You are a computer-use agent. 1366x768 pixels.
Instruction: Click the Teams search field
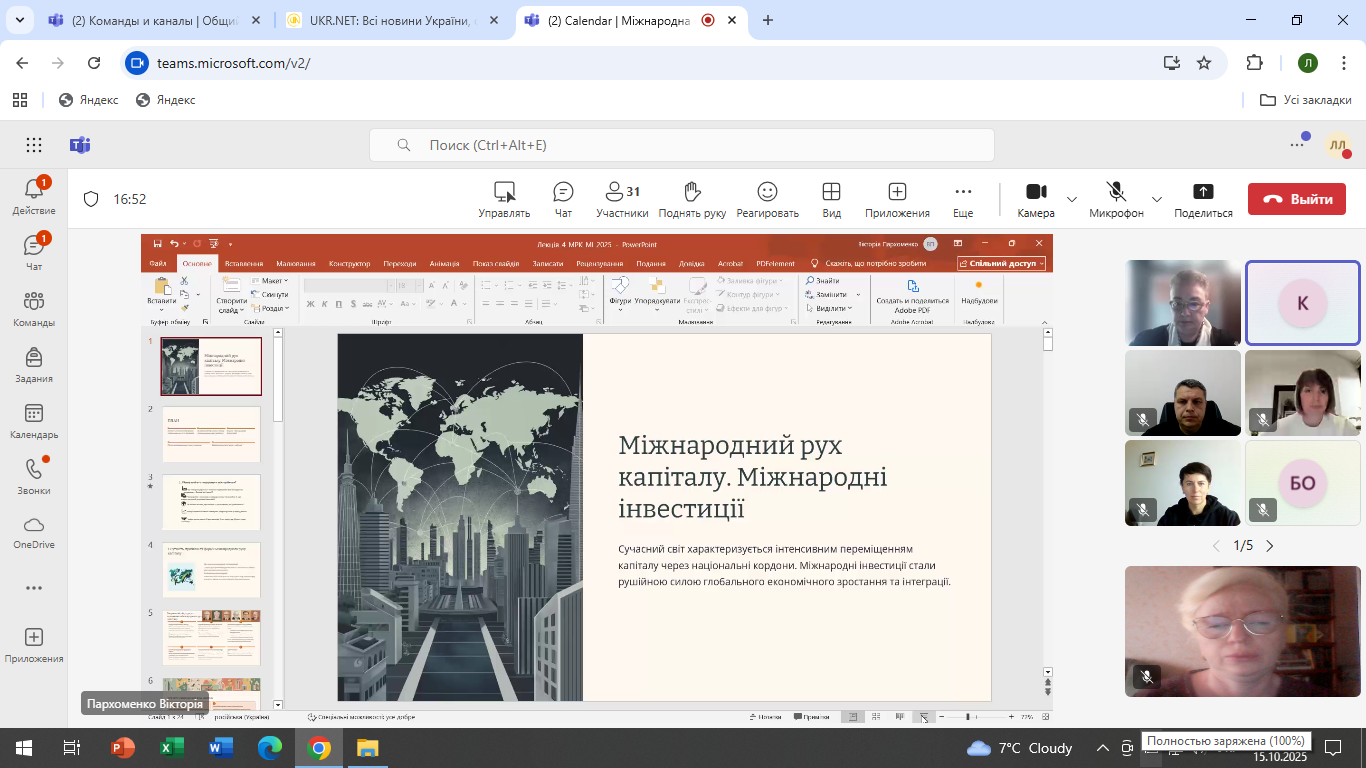(x=682, y=145)
